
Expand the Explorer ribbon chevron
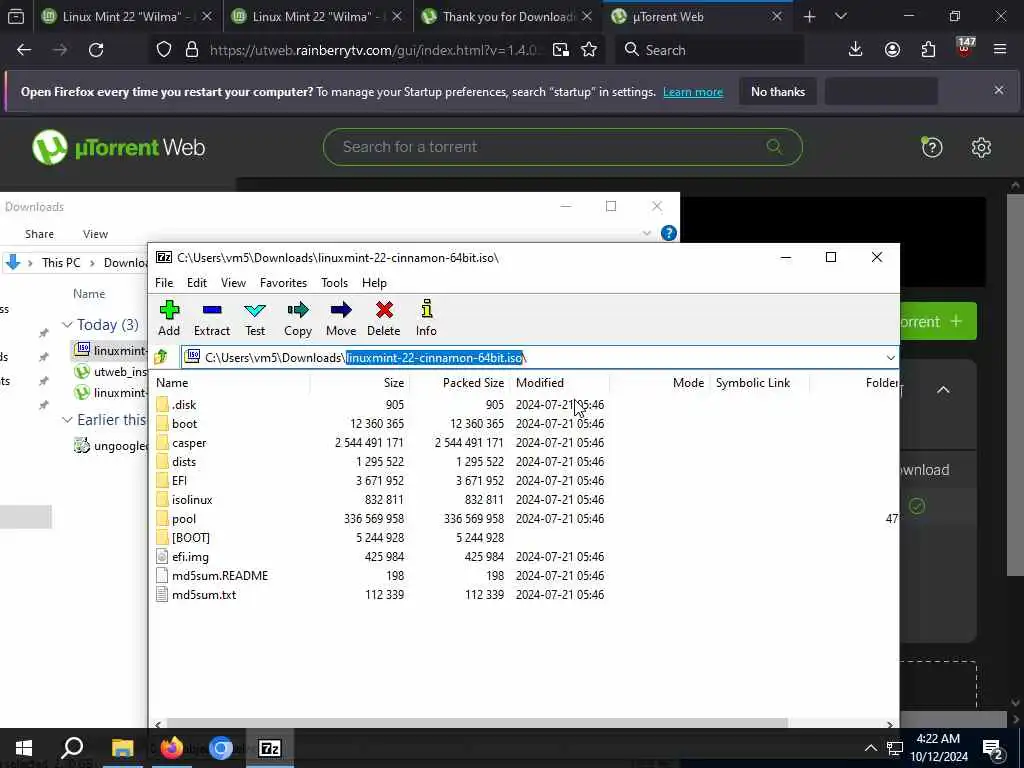click(x=647, y=233)
